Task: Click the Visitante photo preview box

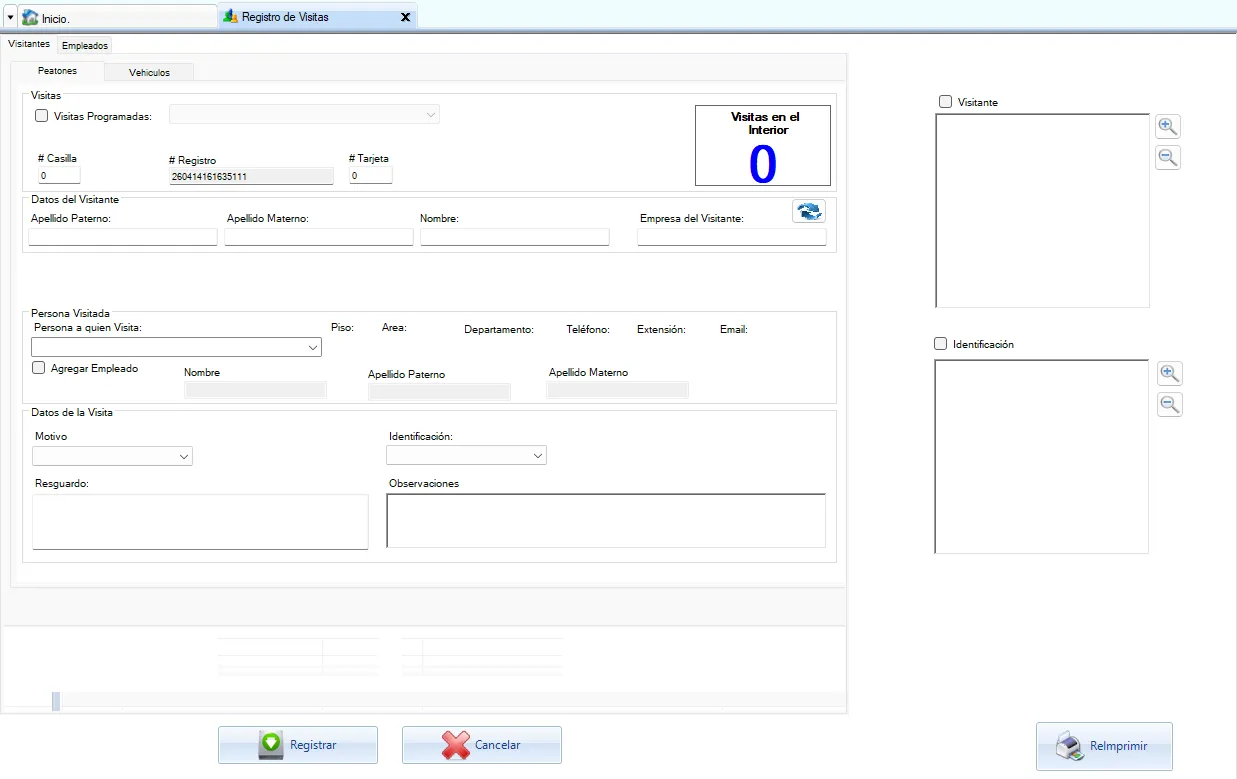Action: [1042, 210]
